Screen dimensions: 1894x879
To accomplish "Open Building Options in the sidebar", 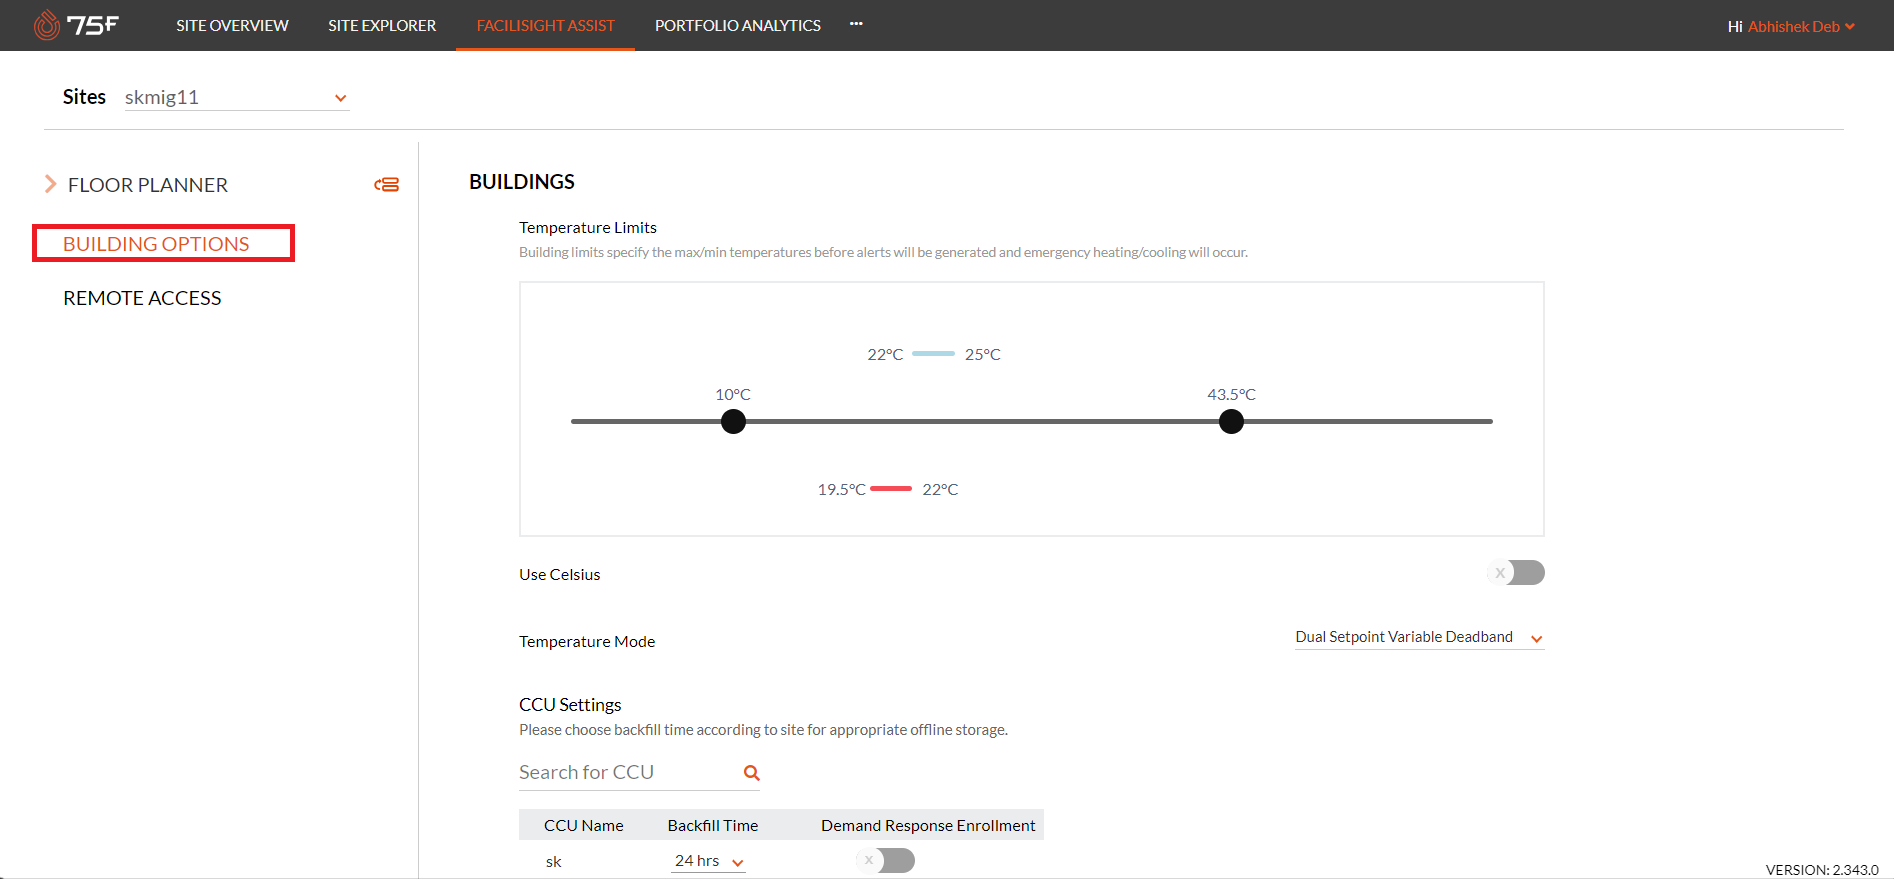I will [x=156, y=244].
